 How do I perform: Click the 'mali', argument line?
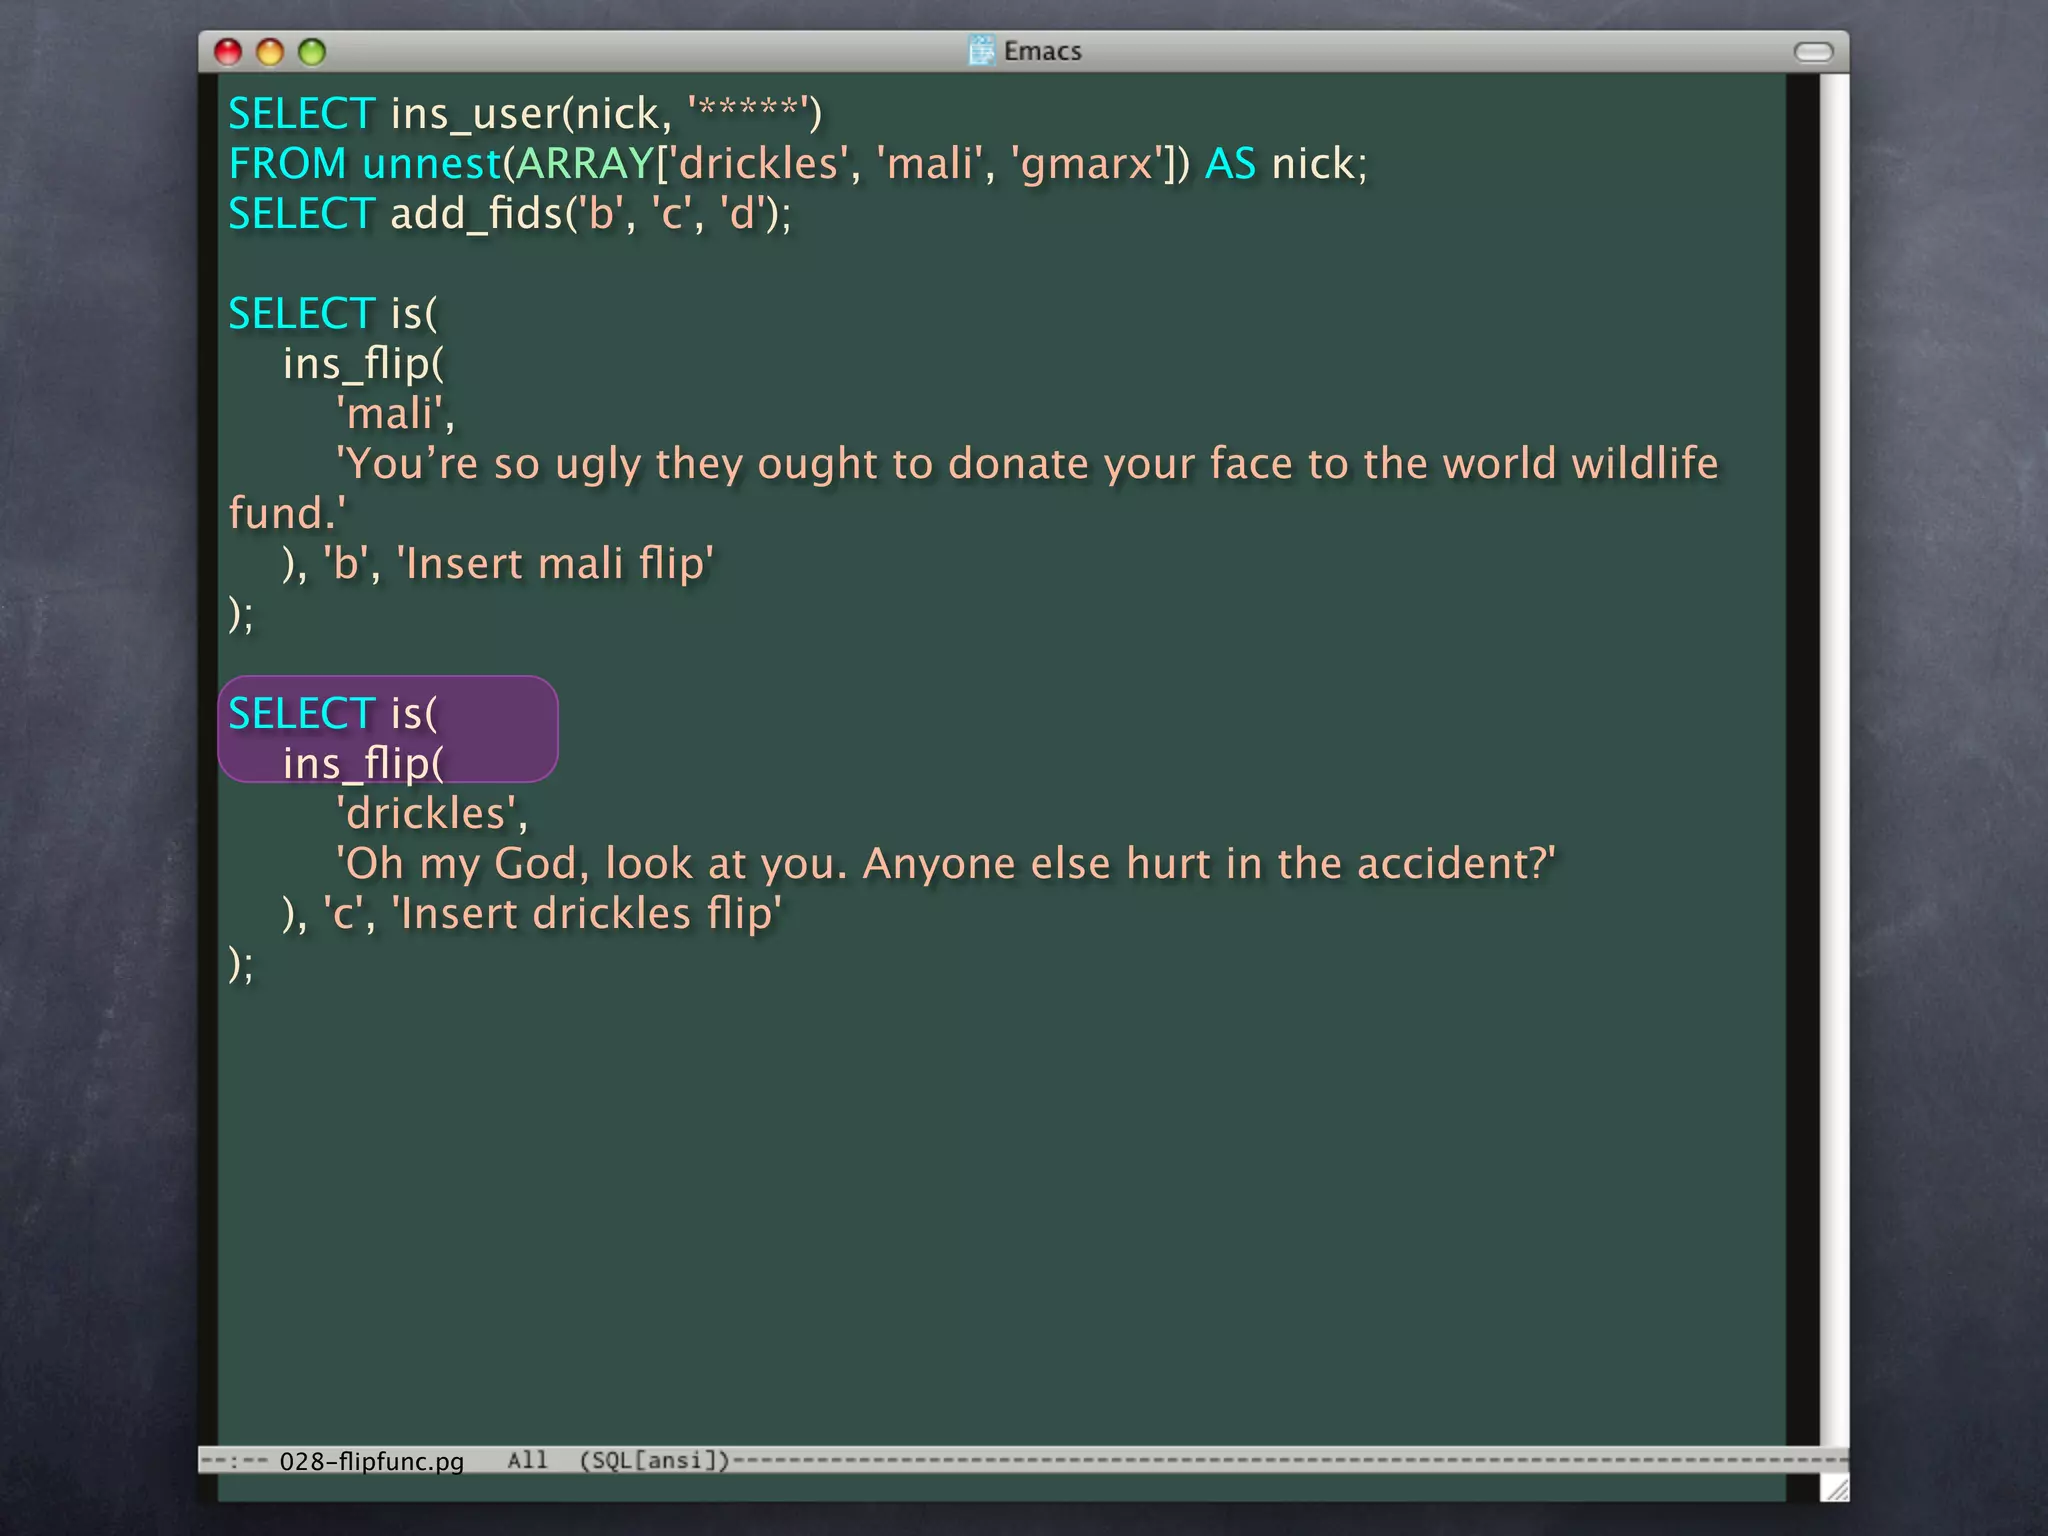pyautogui.click(x=396, y=414)
